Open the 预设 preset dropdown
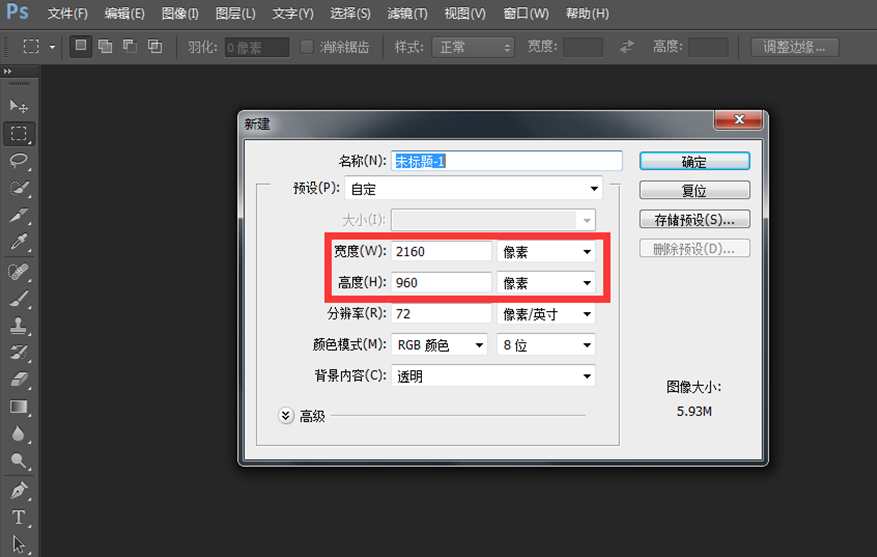The height and width of the screenshot is (557, 877). pos(474,189)
